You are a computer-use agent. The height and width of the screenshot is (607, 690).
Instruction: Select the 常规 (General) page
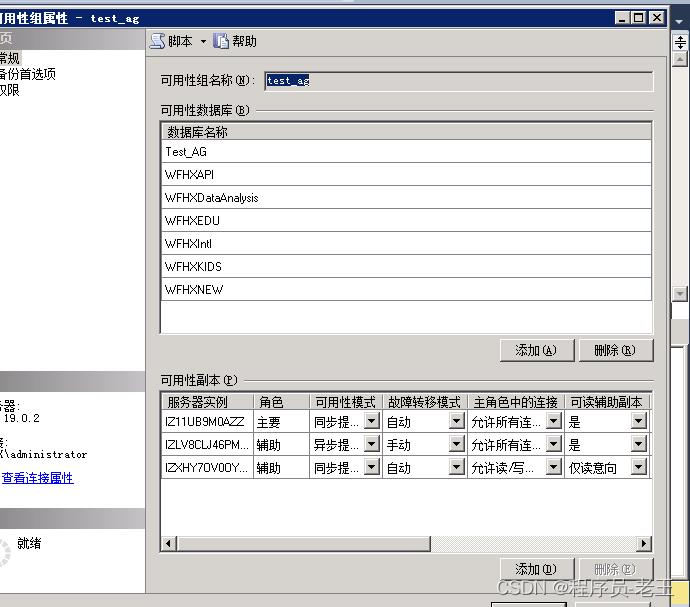click(10, 58)
